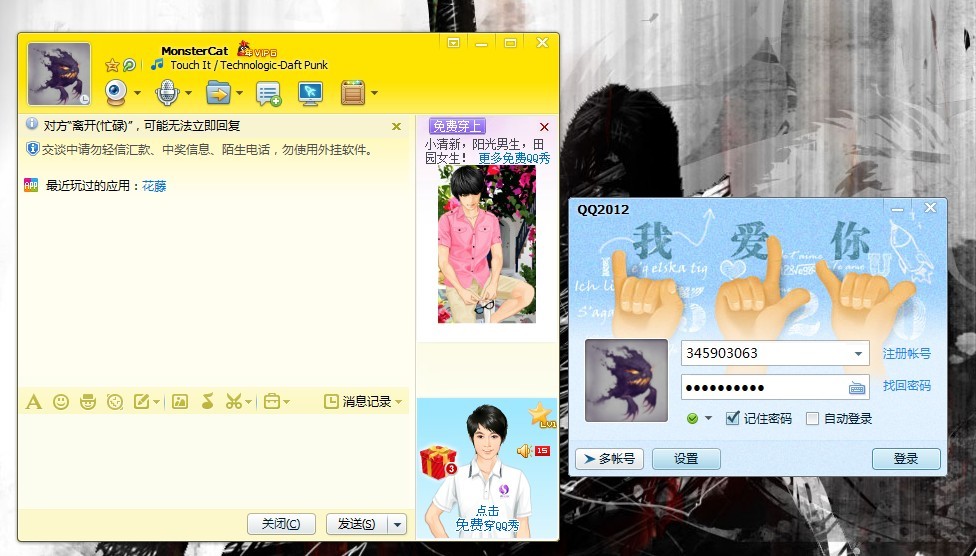Screen dimensions: 976x556
Task: Click the send file folder icon
Action: tap(218, 93)
